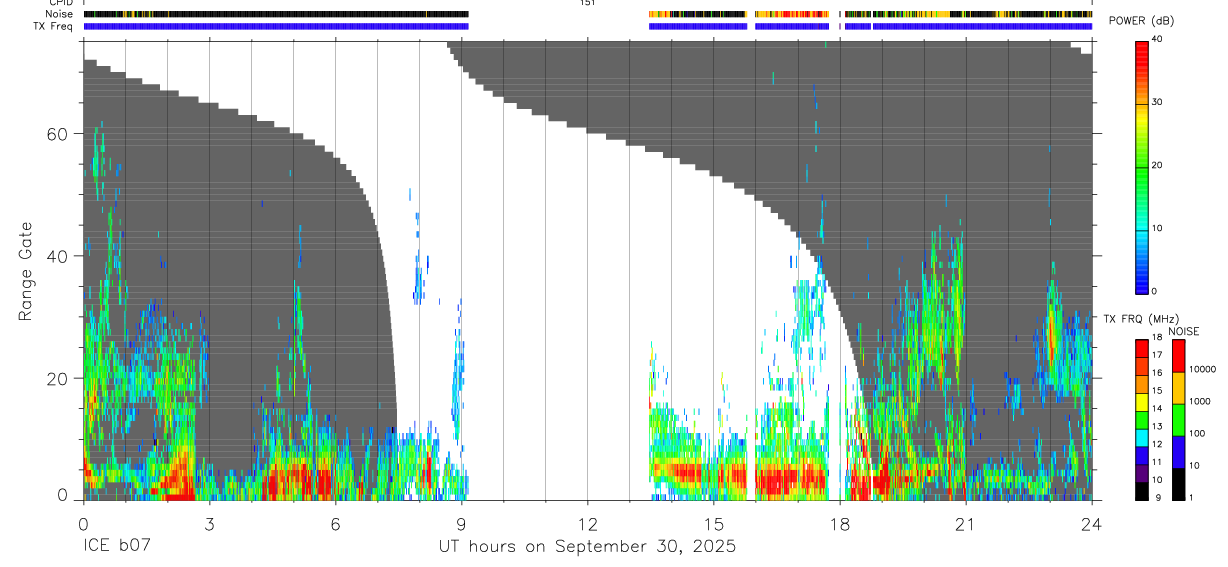Screen dimensions: 1228x567
Task: Click range gate 40 tick label
Action: (58, 256)
